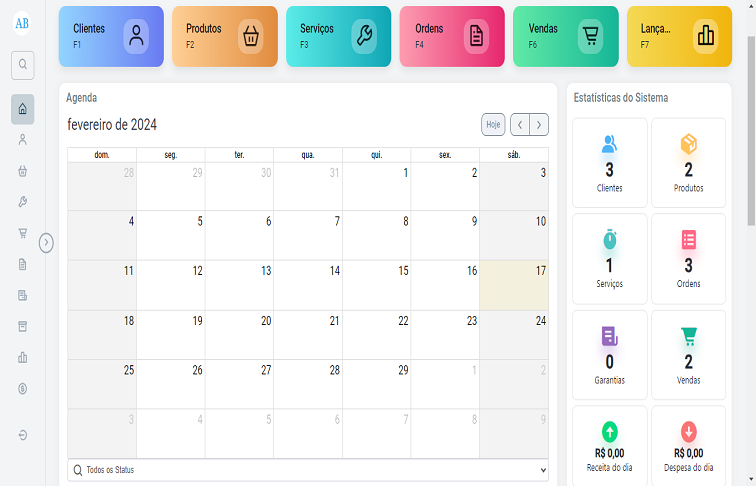Click the Produtos statistics tile
The image size is (756, 486).
coord(688,163)
